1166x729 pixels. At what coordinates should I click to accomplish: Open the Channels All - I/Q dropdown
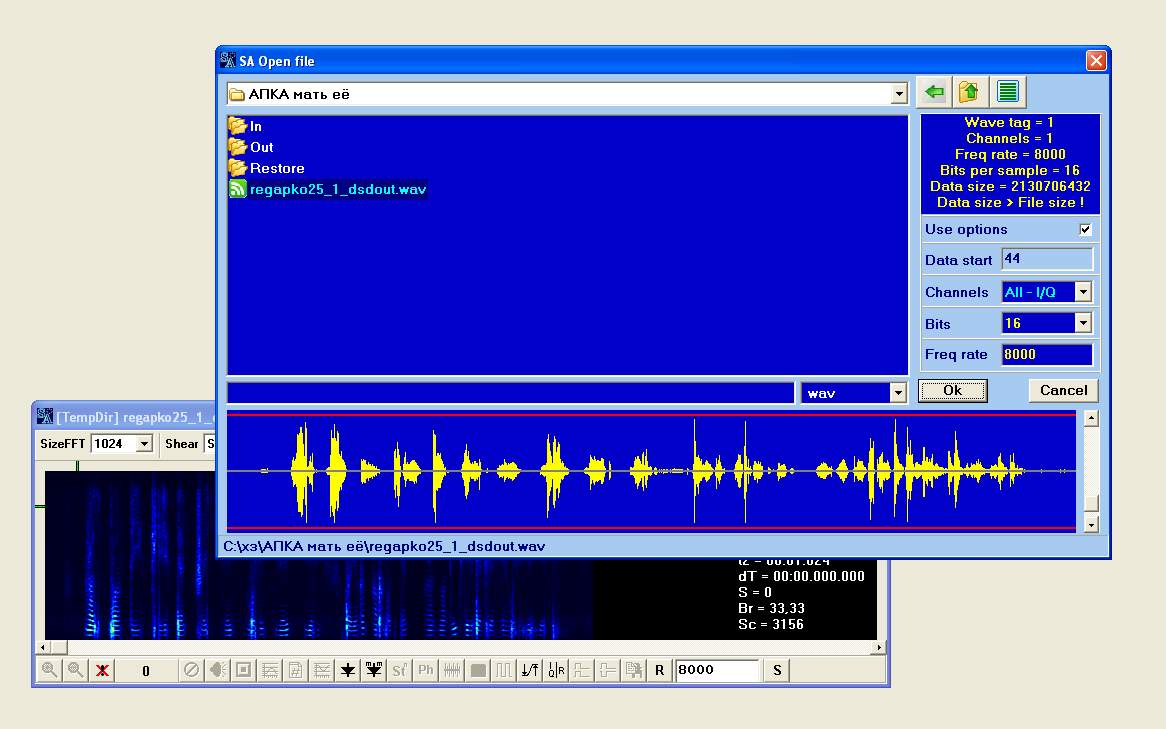[x=1083, y=292]
